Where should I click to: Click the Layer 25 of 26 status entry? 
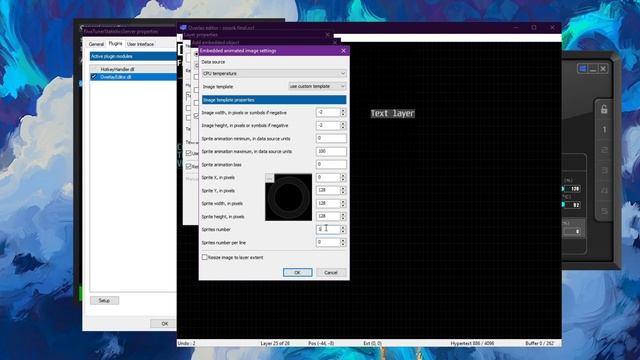pos(275,344)
